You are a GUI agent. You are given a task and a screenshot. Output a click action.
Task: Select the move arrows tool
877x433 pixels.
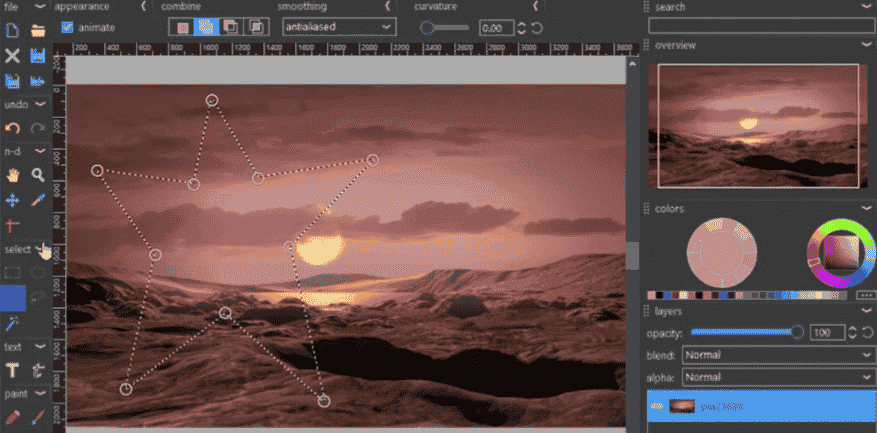click(12, 200)
